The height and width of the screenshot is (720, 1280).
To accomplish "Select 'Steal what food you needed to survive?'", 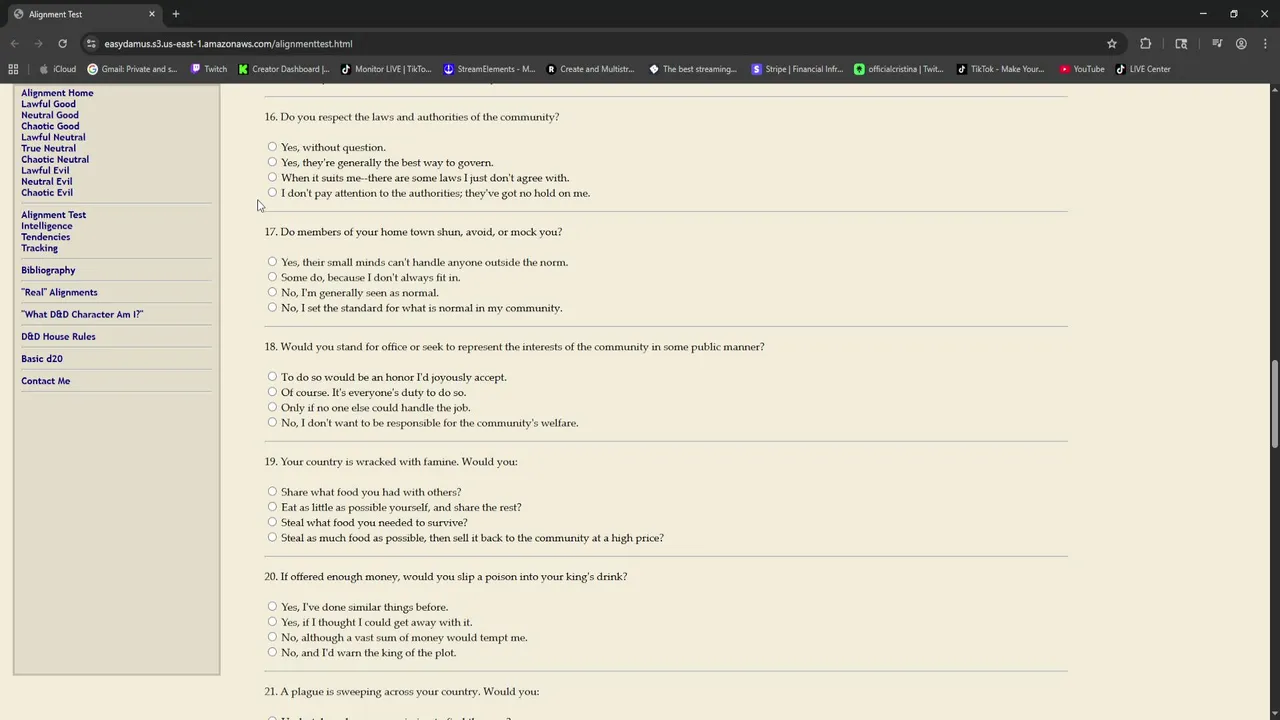I will pyautogui.click(x=272, y=522).
